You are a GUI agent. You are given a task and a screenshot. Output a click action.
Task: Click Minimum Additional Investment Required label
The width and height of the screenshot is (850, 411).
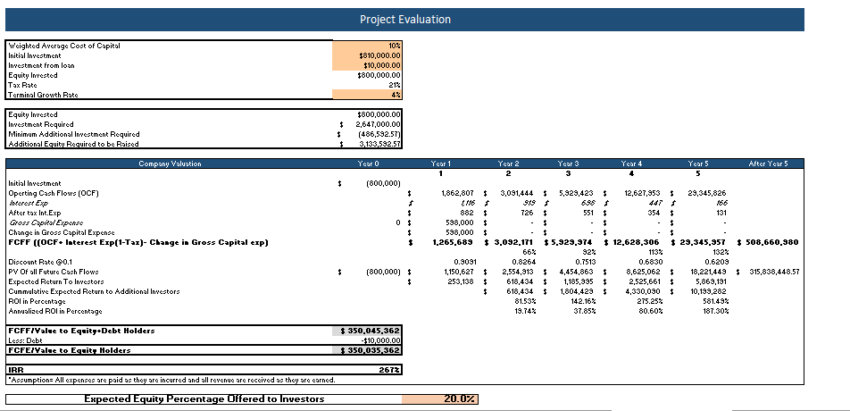coord(74,134)
